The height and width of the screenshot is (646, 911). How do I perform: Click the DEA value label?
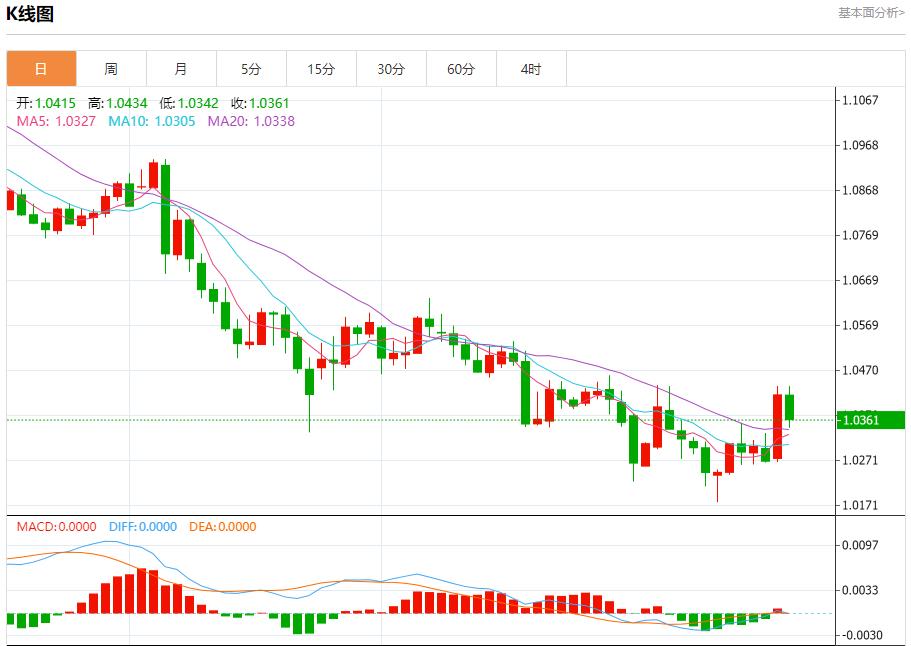(x=221, y=527)
